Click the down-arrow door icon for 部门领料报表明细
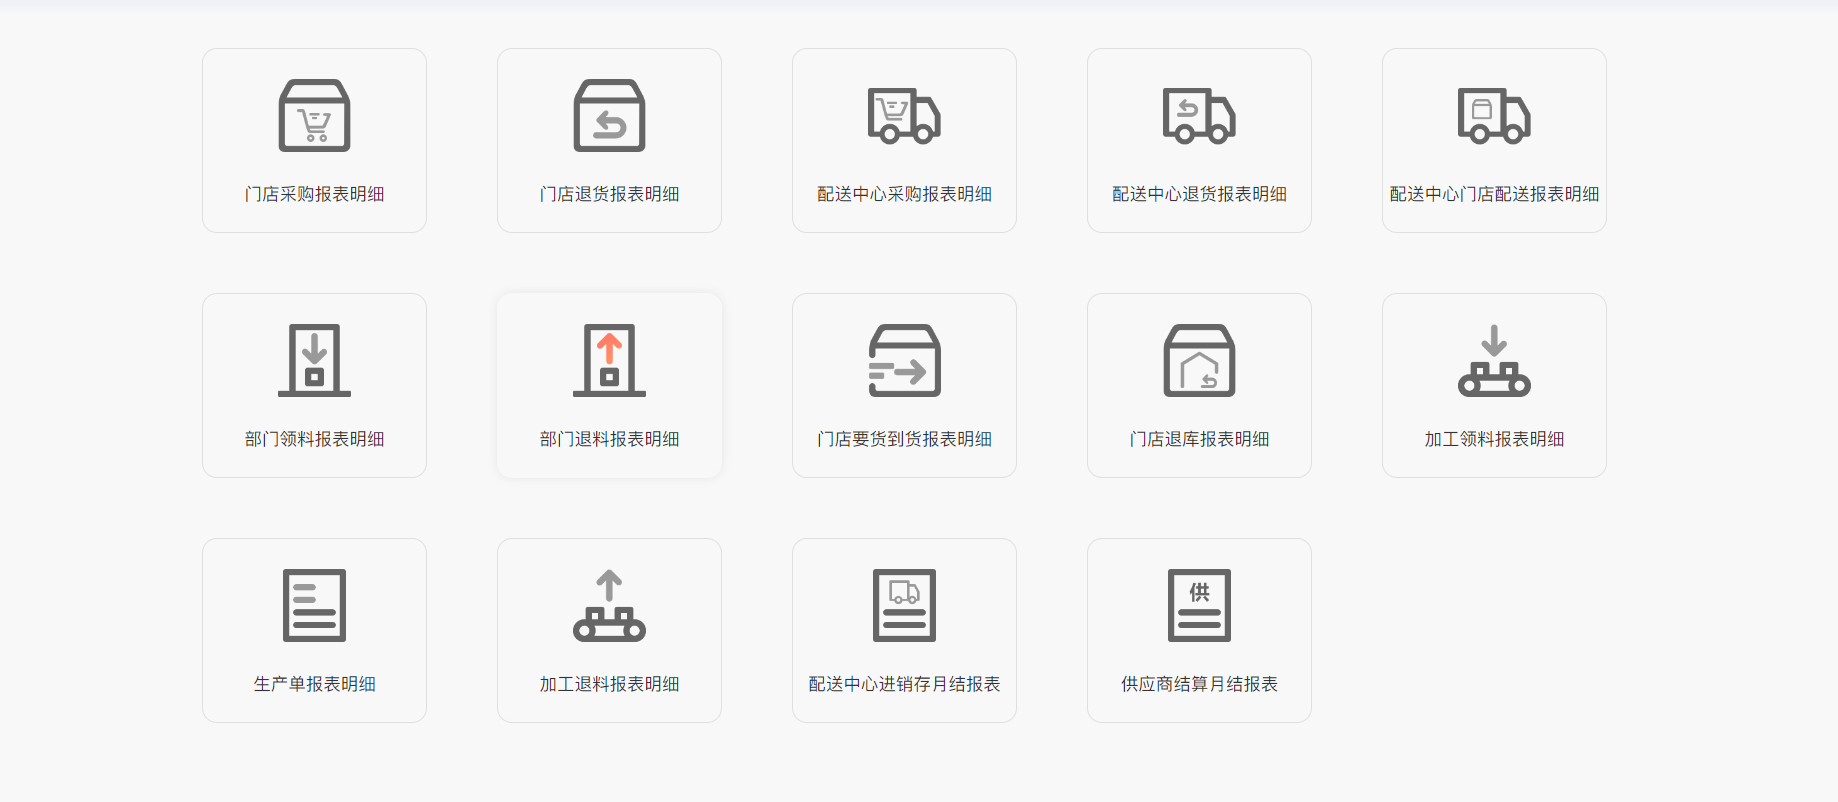Image resolution: width=1838 pixels, height=802 pixels. coord(314,360)
